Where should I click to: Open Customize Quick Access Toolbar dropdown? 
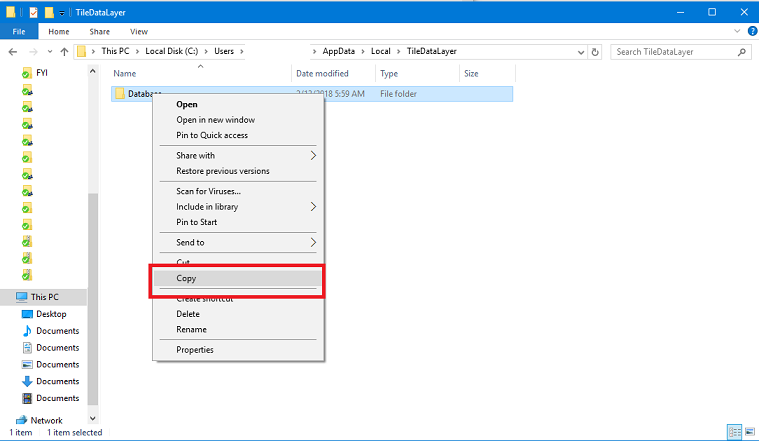tap(62, 13)
